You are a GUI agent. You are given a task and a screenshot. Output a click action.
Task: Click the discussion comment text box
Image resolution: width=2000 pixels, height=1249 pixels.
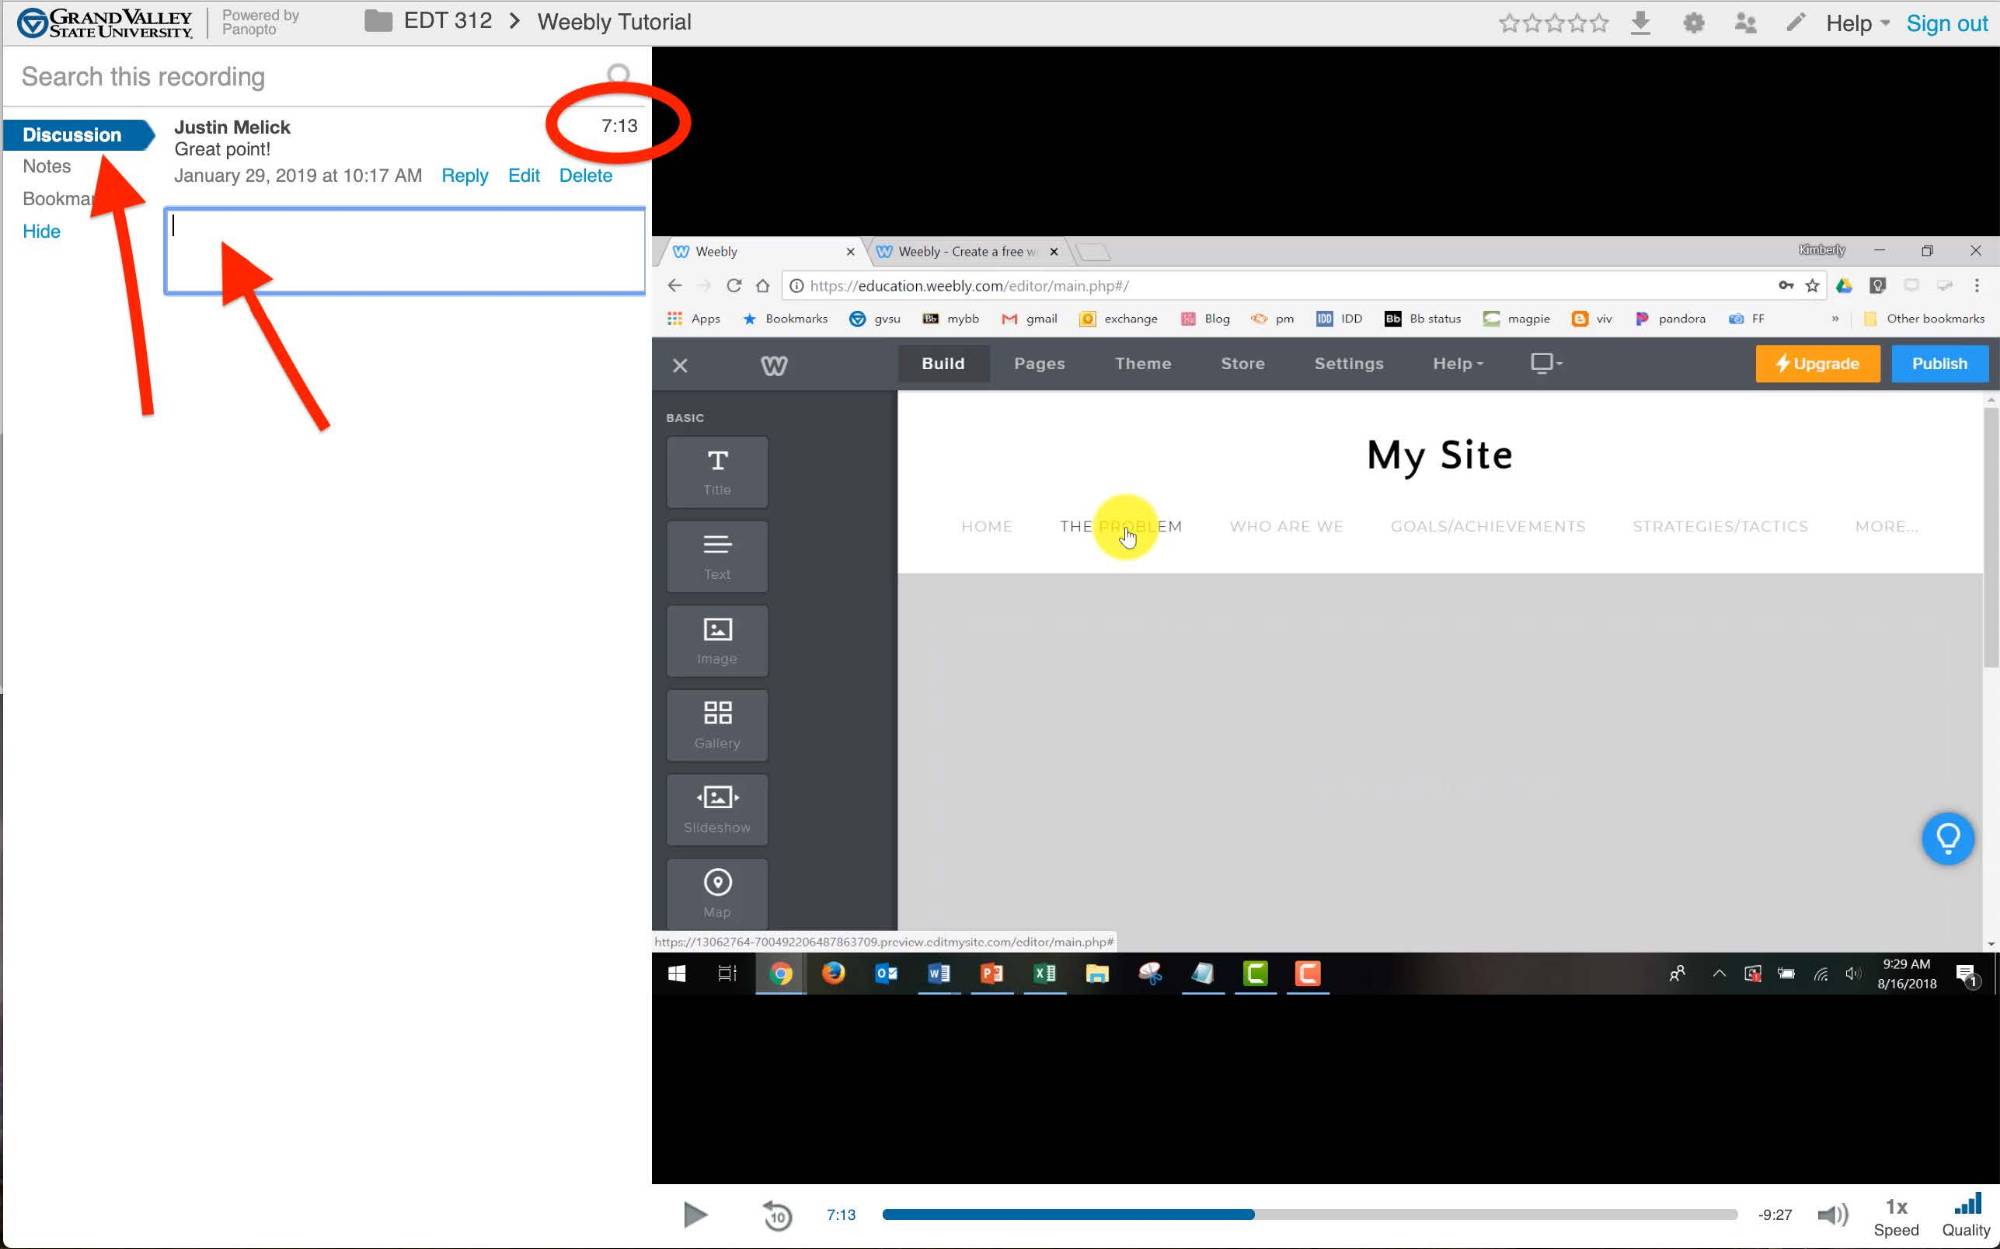point(404,251)
